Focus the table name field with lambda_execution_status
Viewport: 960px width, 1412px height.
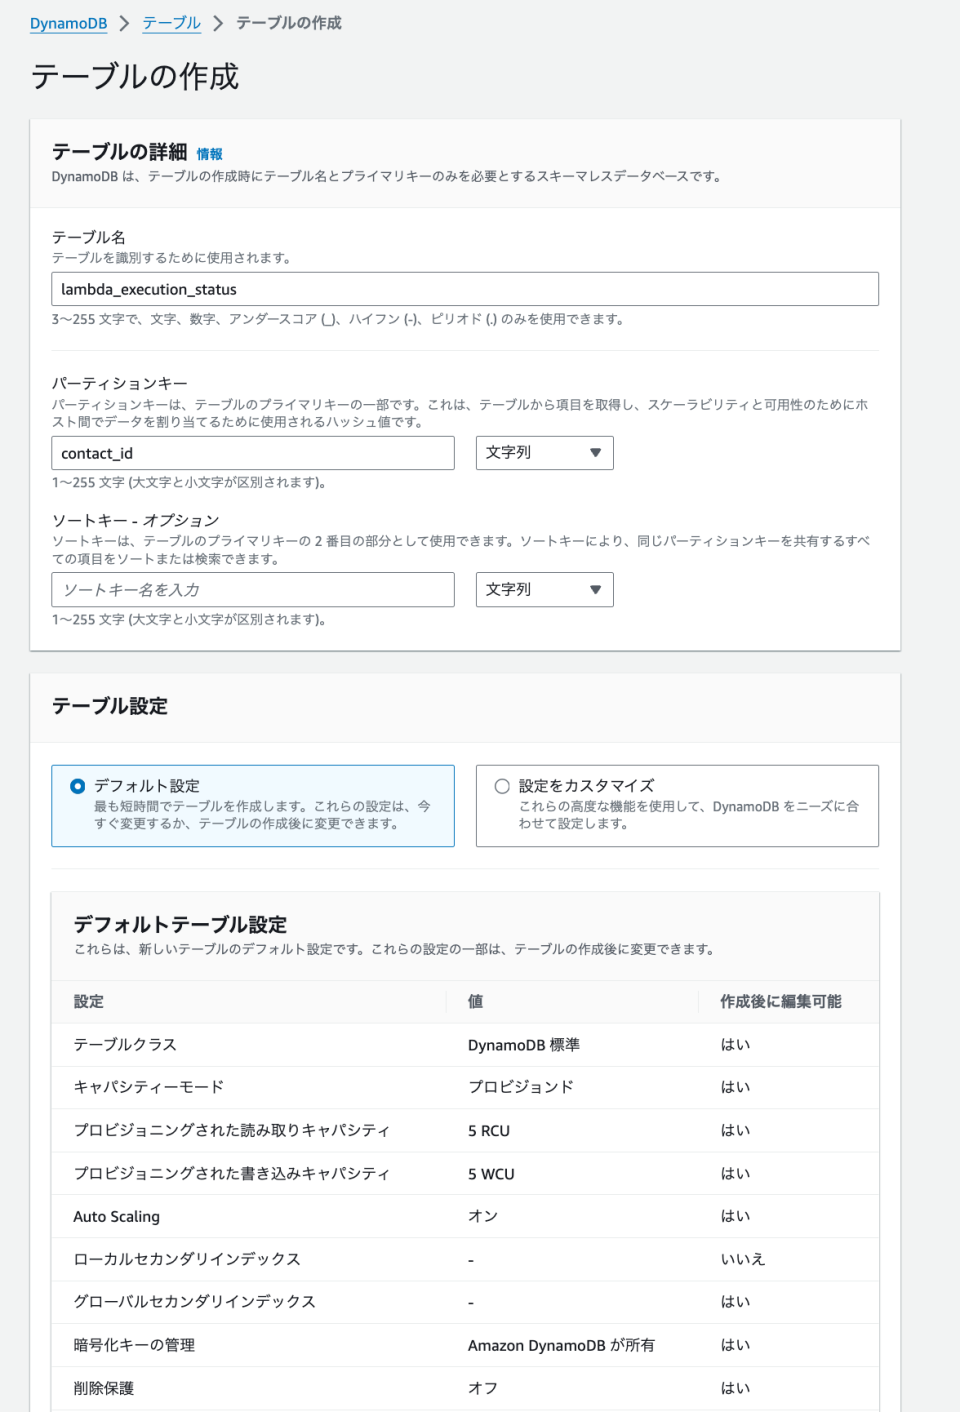[x=465, y=289]
